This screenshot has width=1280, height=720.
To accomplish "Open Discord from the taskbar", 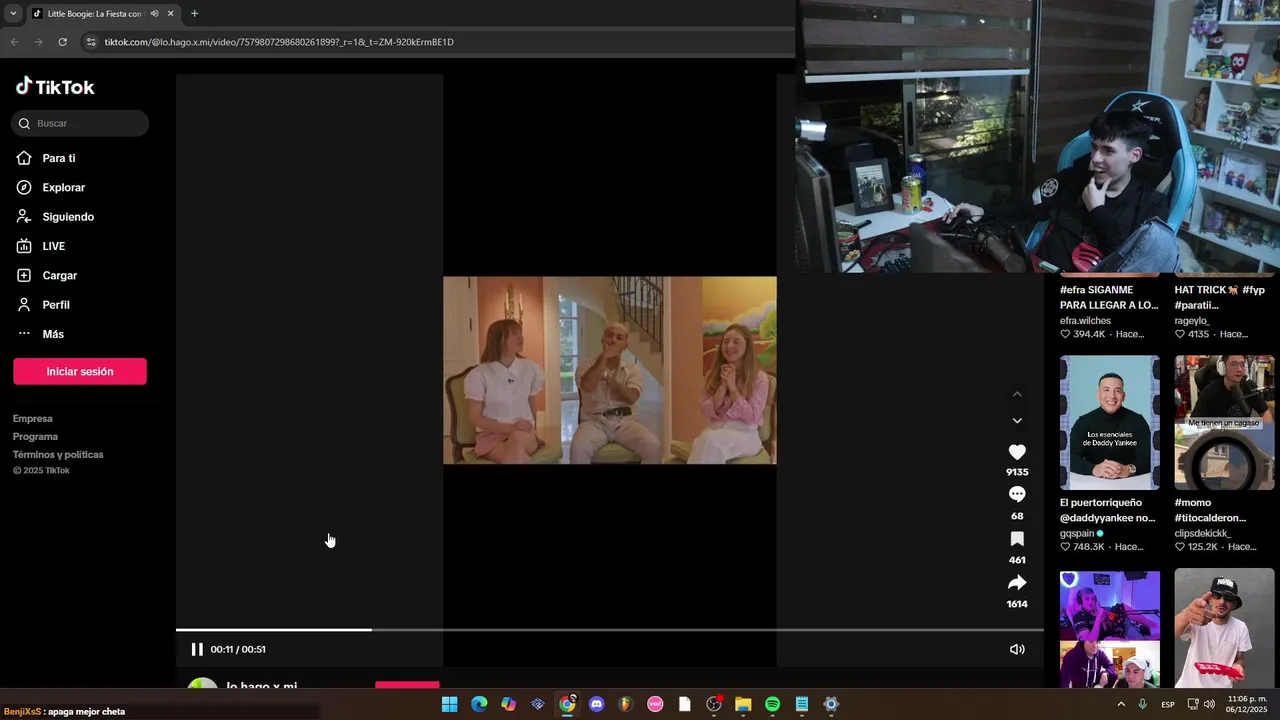I will (596, 704).
